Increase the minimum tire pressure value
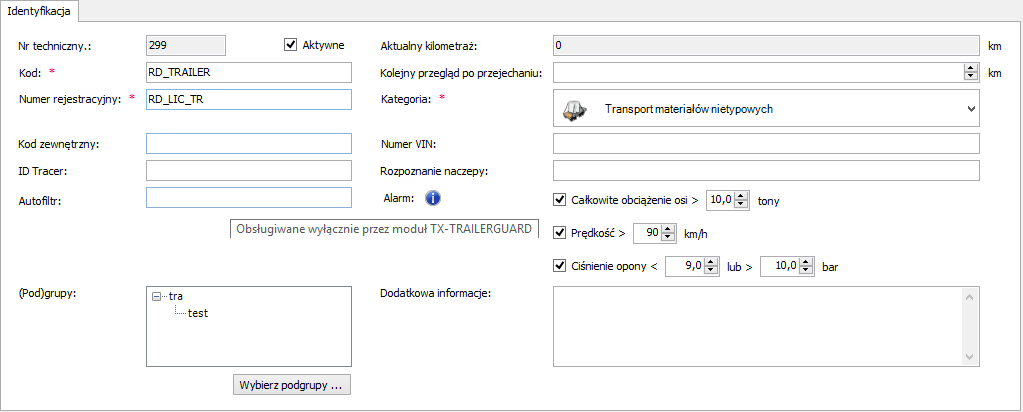This screenshot has width=1023, height=412. tap(711, 262)
